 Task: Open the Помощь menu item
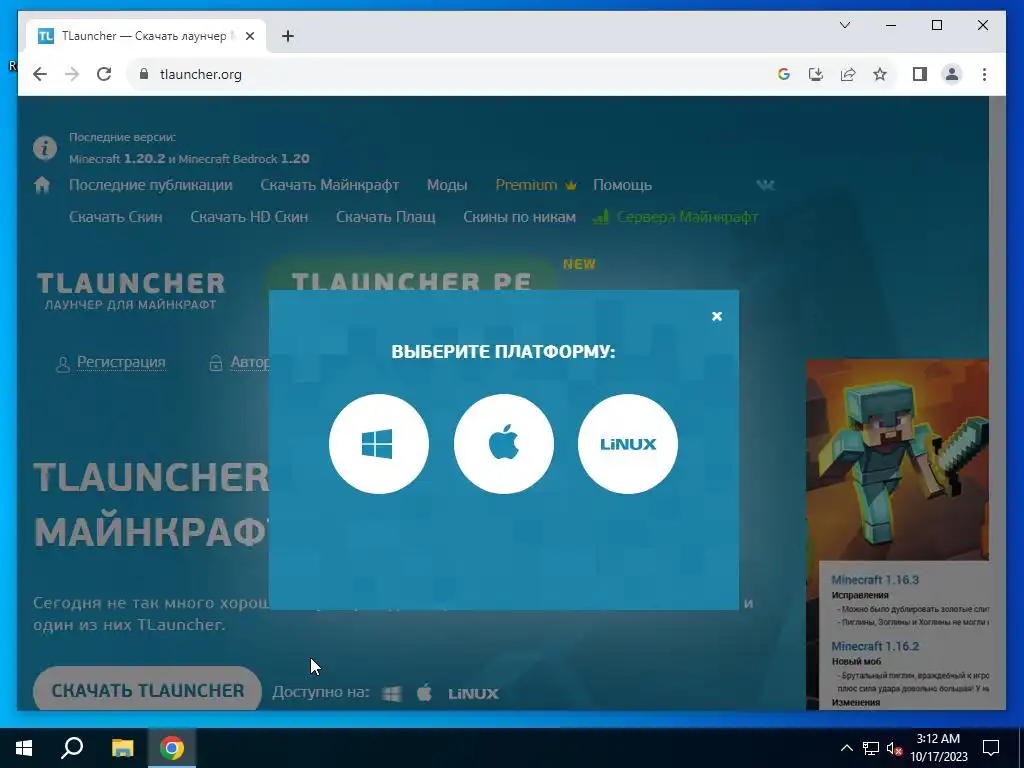[622, 185]
